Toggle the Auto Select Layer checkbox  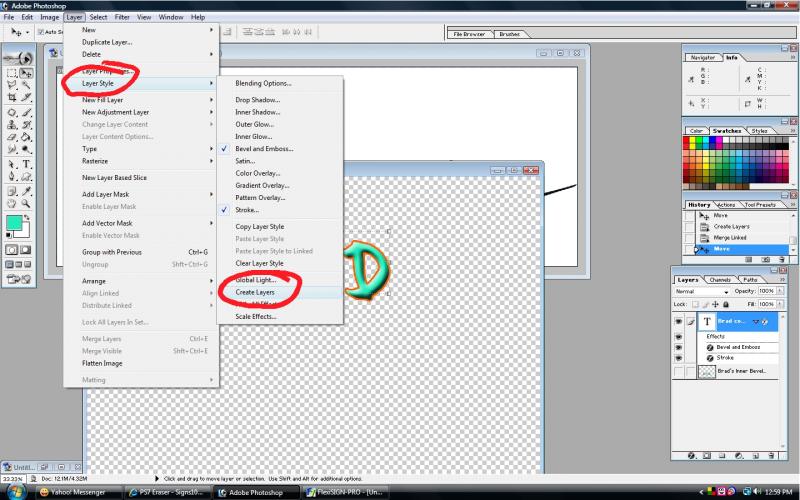tap(41, 32)
